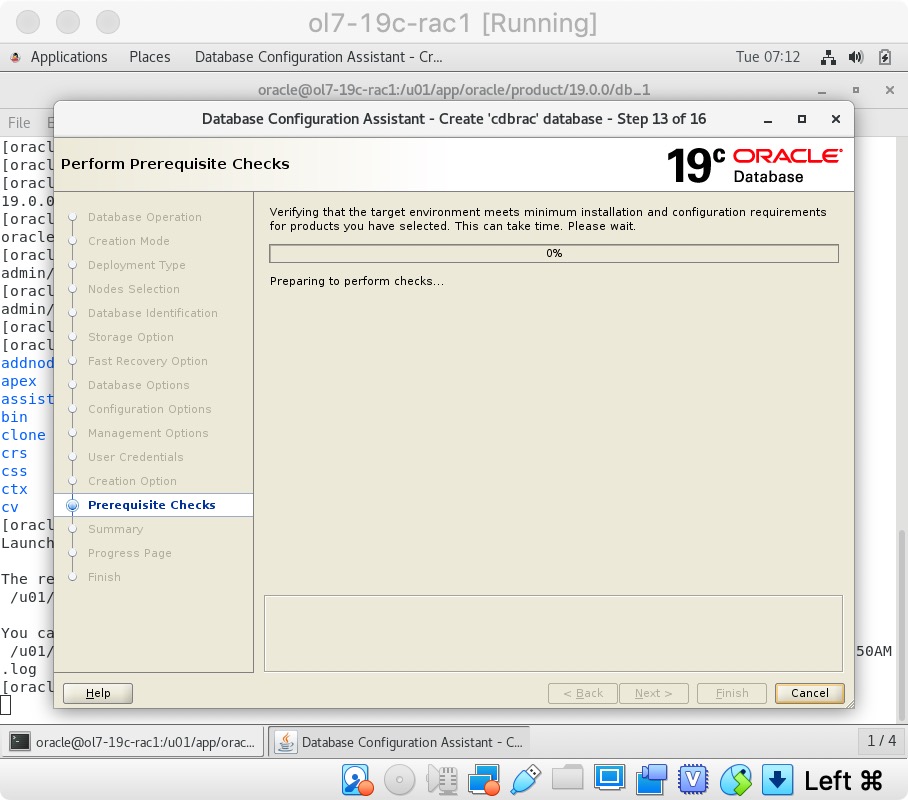Select the Management Options step
The height and width of the screenshot is (800, 908).
[x=148, y=433]
